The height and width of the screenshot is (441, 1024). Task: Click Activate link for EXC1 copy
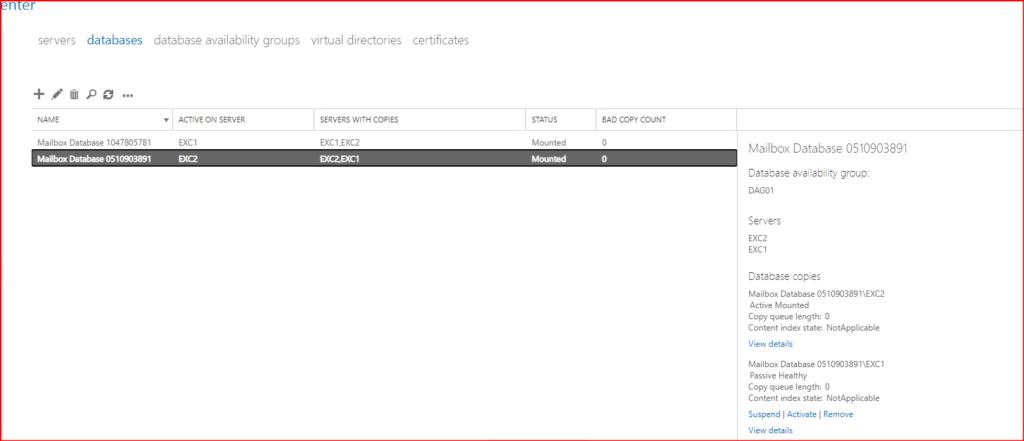pos(803,414)
